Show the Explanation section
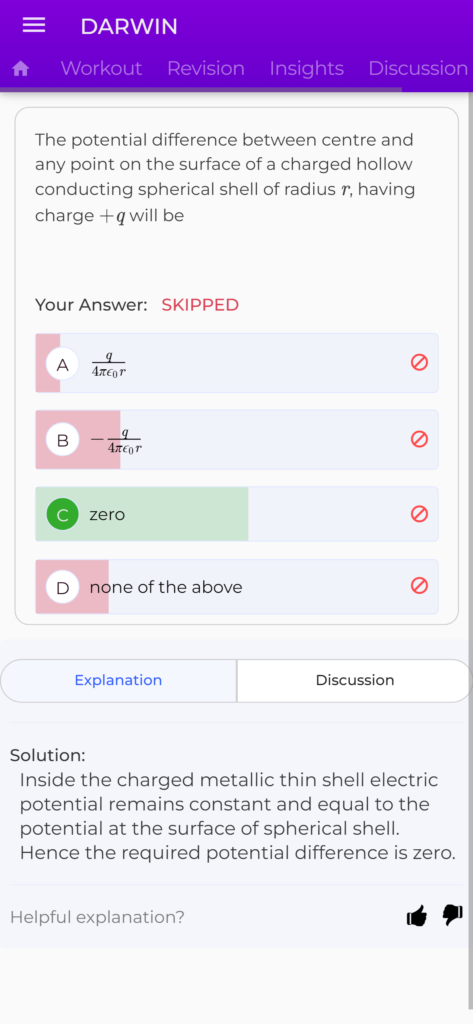The height and width of the screenshot is (1024, 473). [118, 680]
